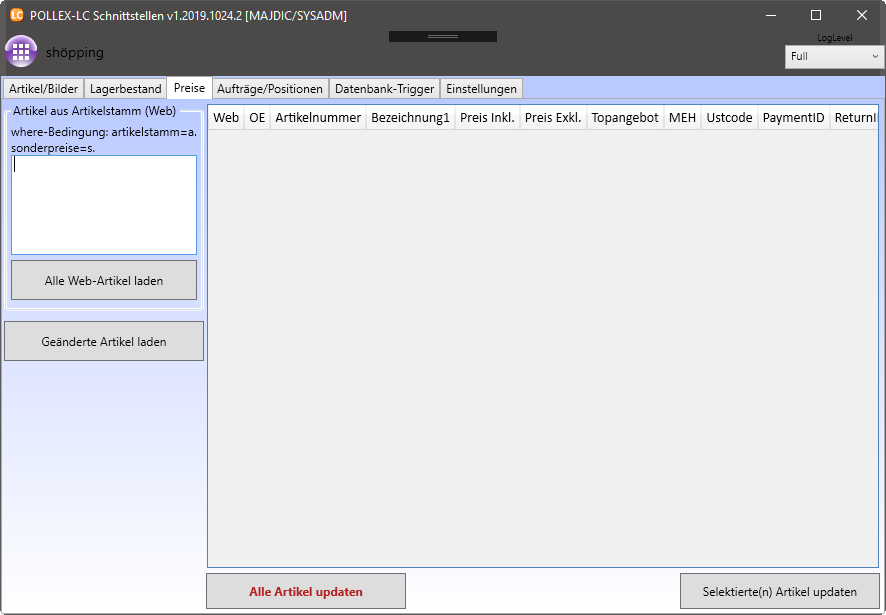This screenshot has width=886, height=615.
Task: Click into the where-Bedingung text box
Action: 104,205
